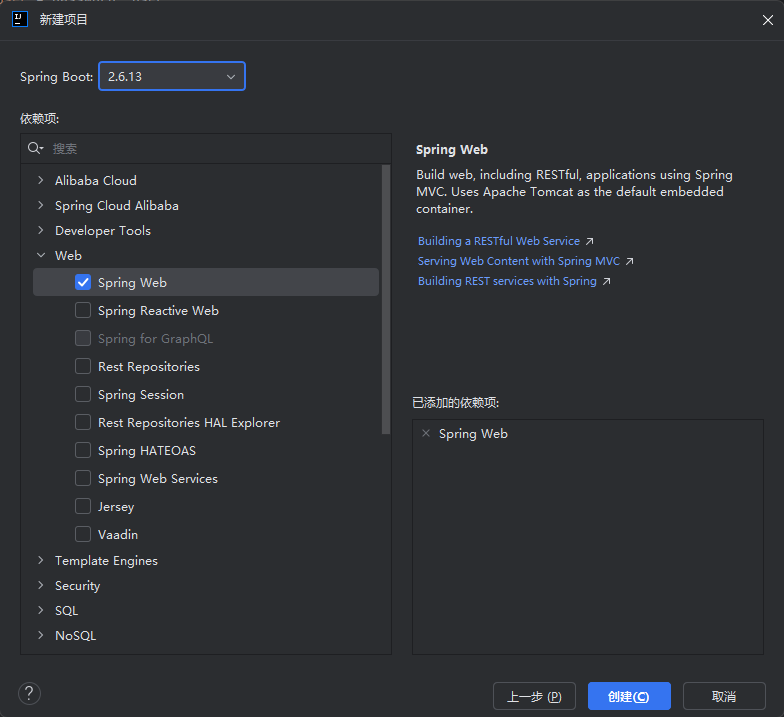
Task: Select the Spring Web tree row label
Action: (132, 282)
